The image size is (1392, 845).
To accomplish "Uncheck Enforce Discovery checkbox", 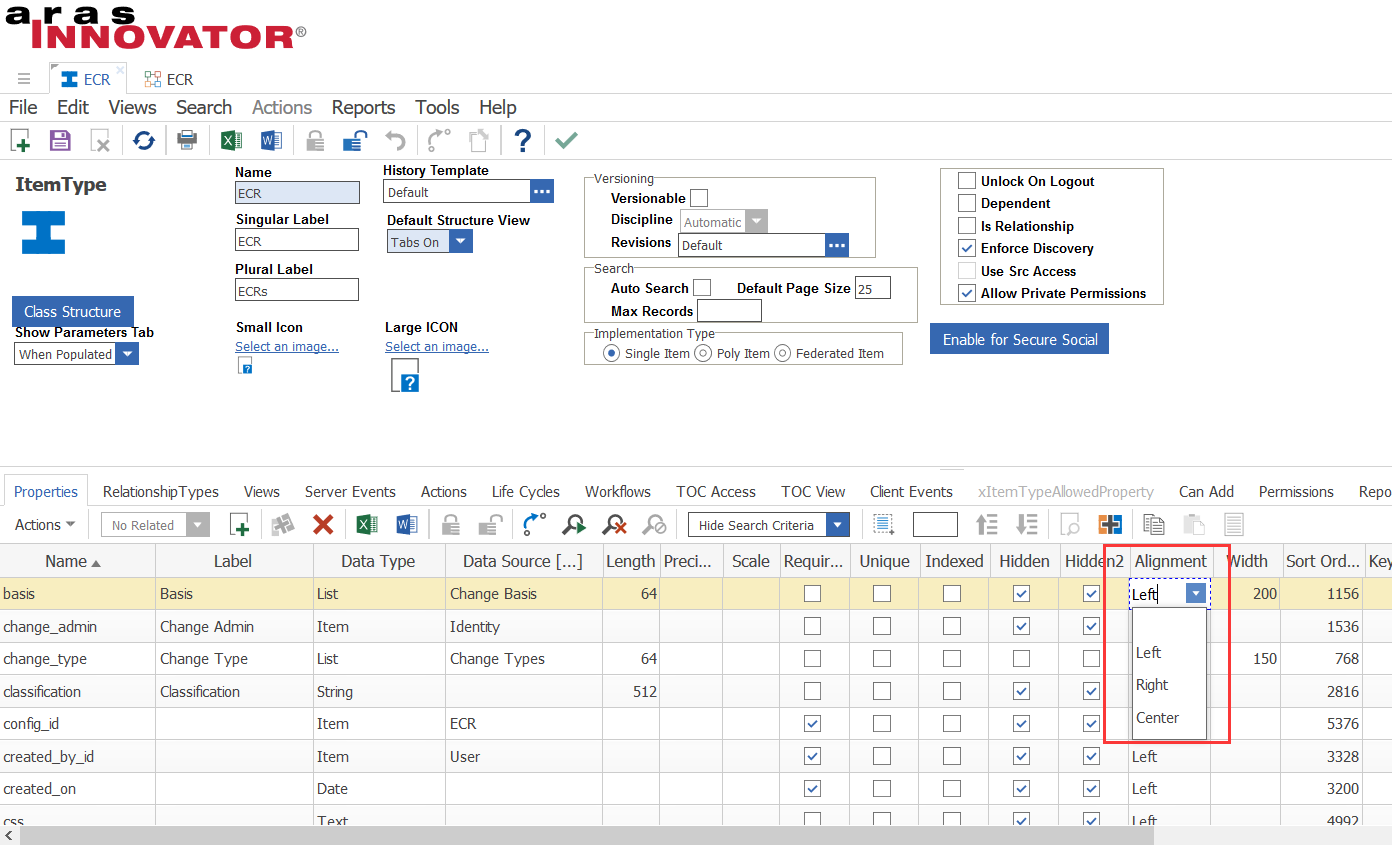I will (x=967, y=248).
